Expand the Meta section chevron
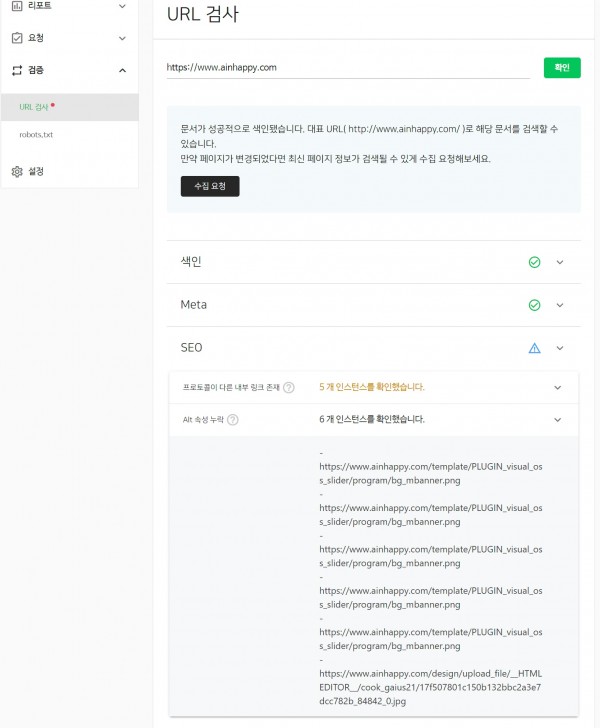This screenshot has width=600, height=728. [560, 305]
